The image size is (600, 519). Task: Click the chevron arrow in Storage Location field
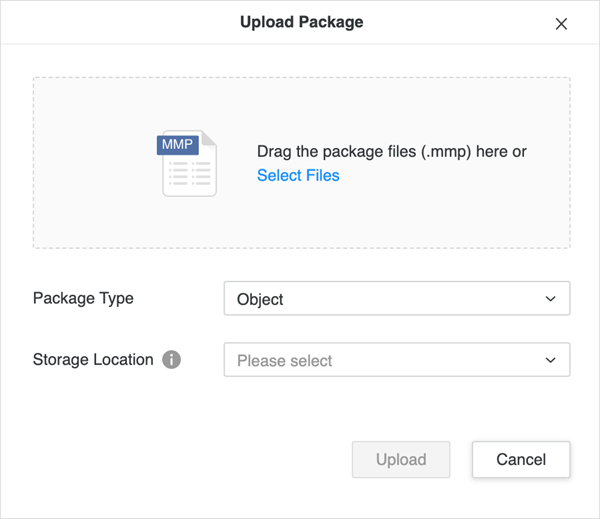[550, 360]
